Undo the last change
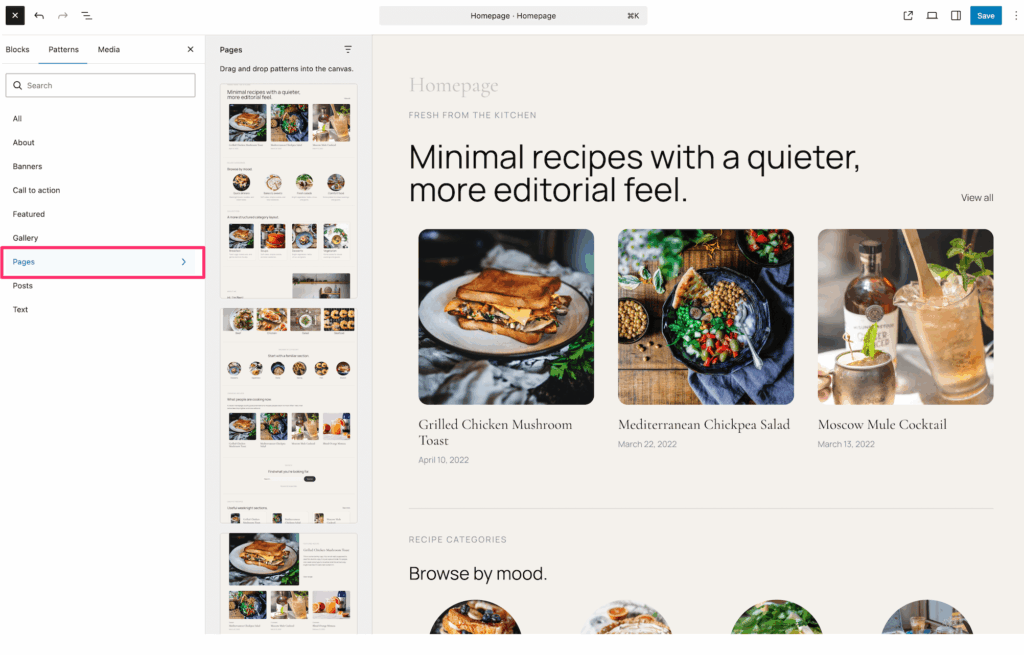The image size is (1024, 655). click(x=39, y=16)
